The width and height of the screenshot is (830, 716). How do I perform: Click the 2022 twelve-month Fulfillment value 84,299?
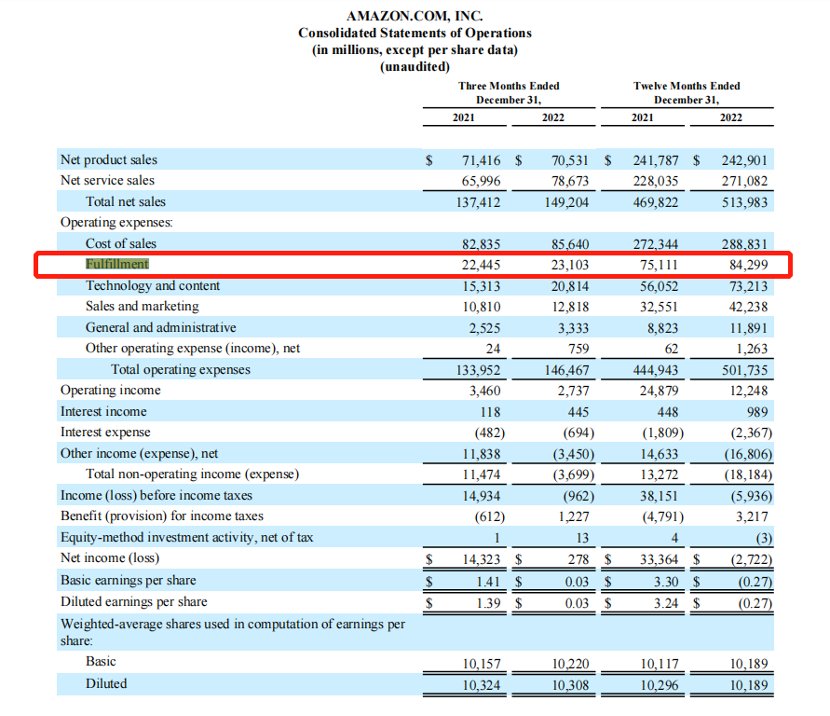point(748,265)
